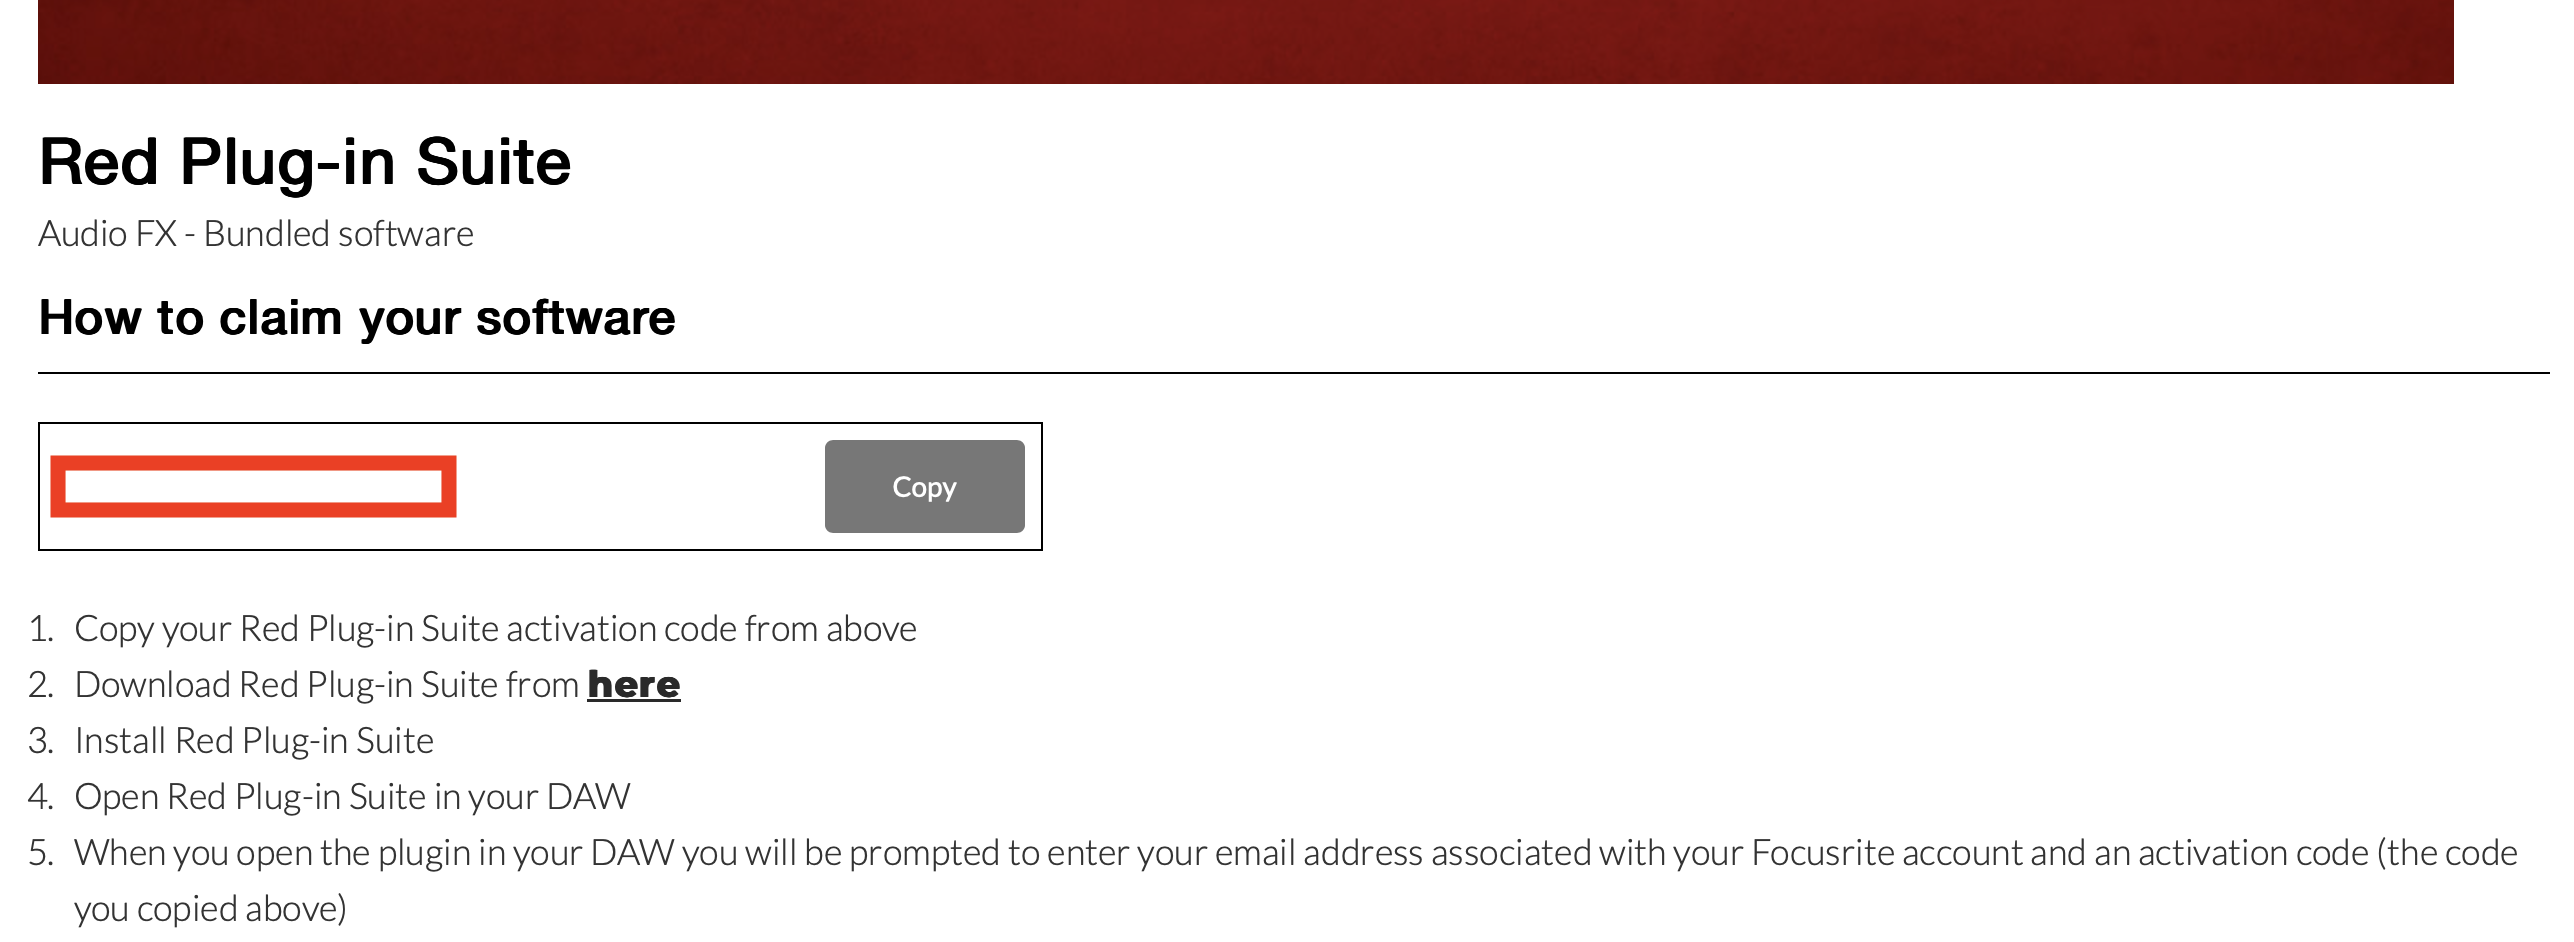The height and width of the screenshot is (942, 2574).
Task: Click the red-outlined activation code field
Action: pos(253,487)
